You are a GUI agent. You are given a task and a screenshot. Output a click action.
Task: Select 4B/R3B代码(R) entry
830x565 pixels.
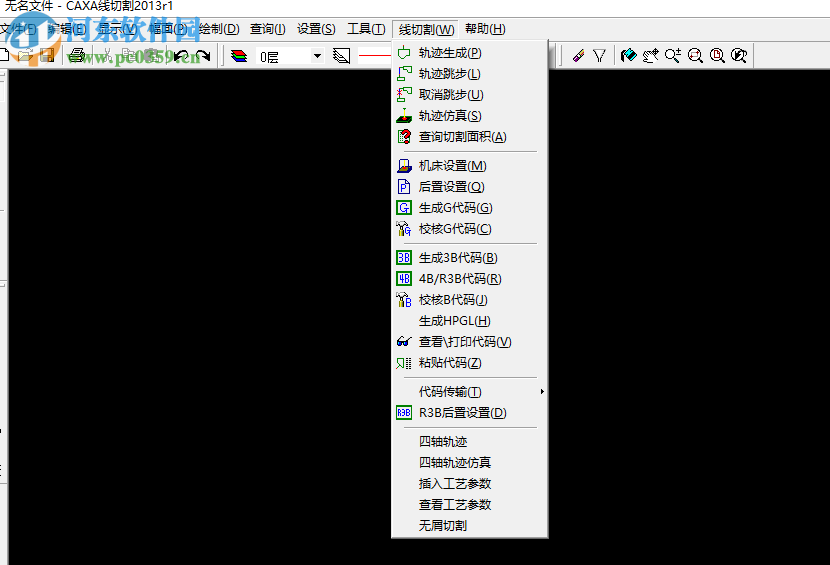[x=470, y=279]
